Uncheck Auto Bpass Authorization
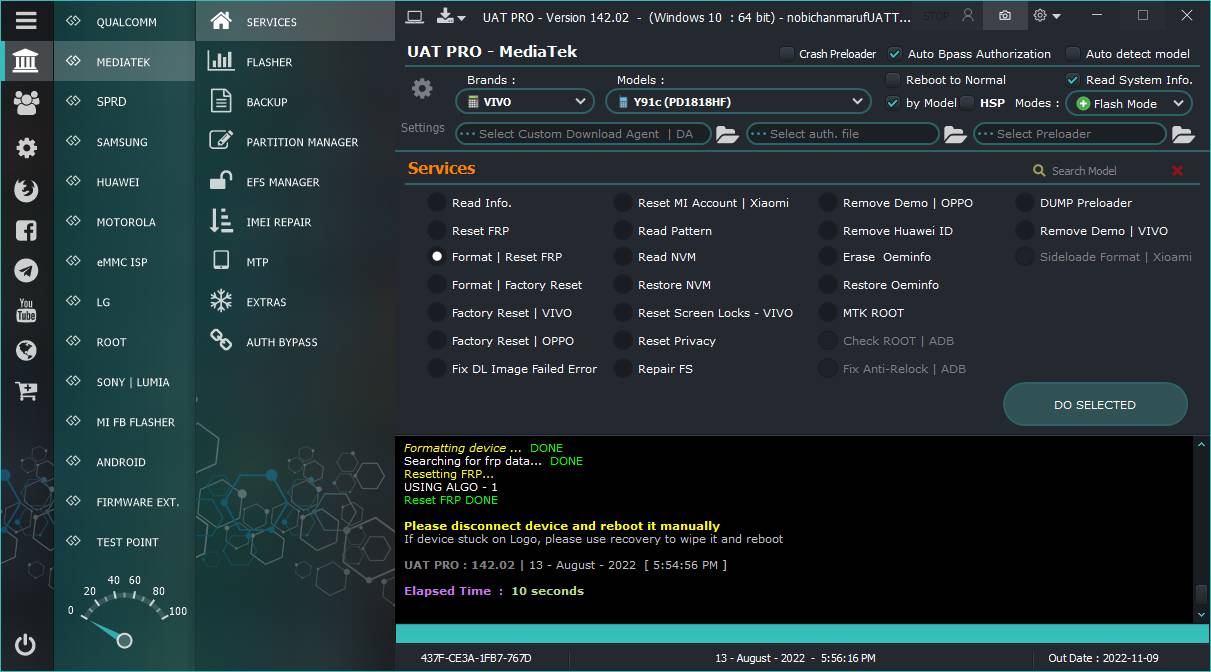 (x=895, y=54)
